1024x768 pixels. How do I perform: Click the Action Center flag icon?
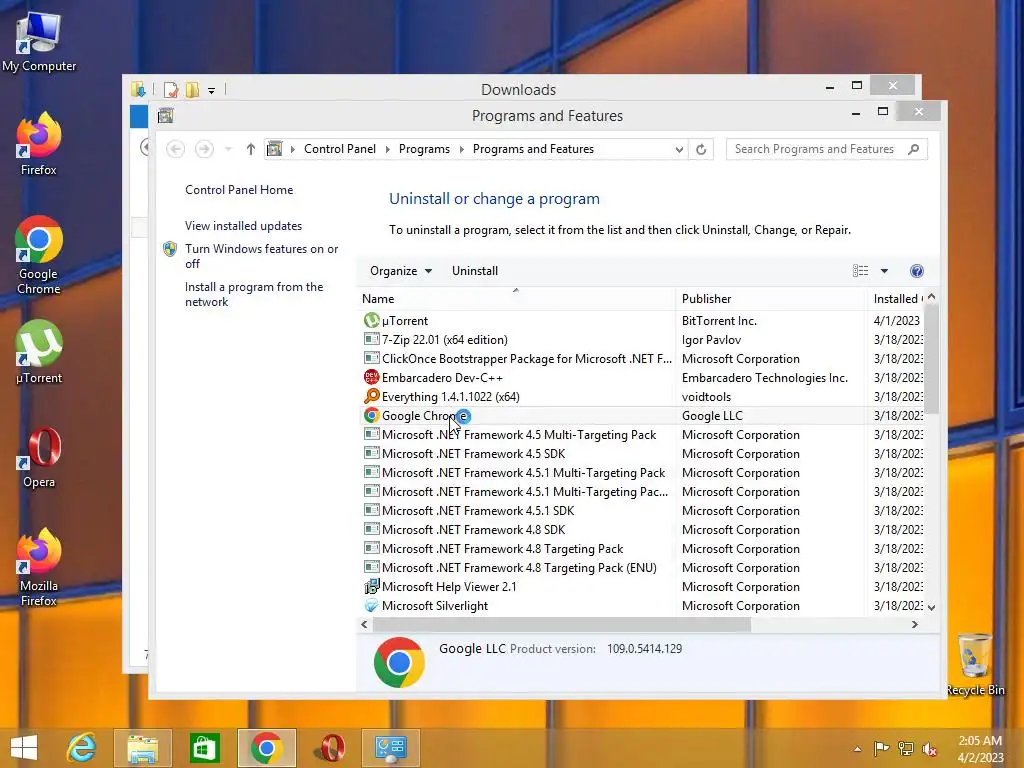click(881, 748)
